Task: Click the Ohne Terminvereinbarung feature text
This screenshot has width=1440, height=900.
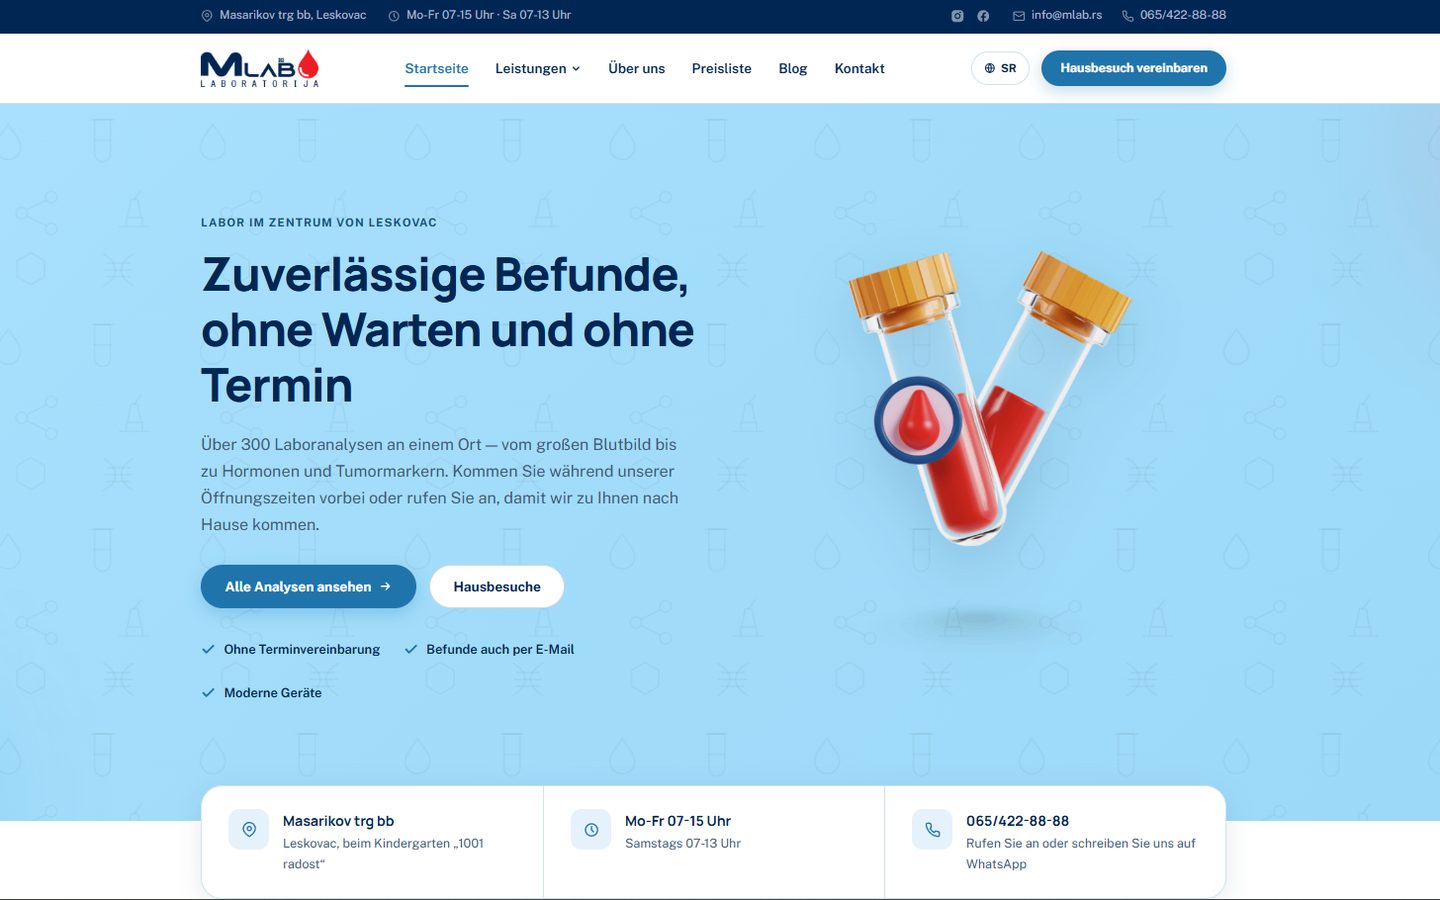Action: click(302, 649)
